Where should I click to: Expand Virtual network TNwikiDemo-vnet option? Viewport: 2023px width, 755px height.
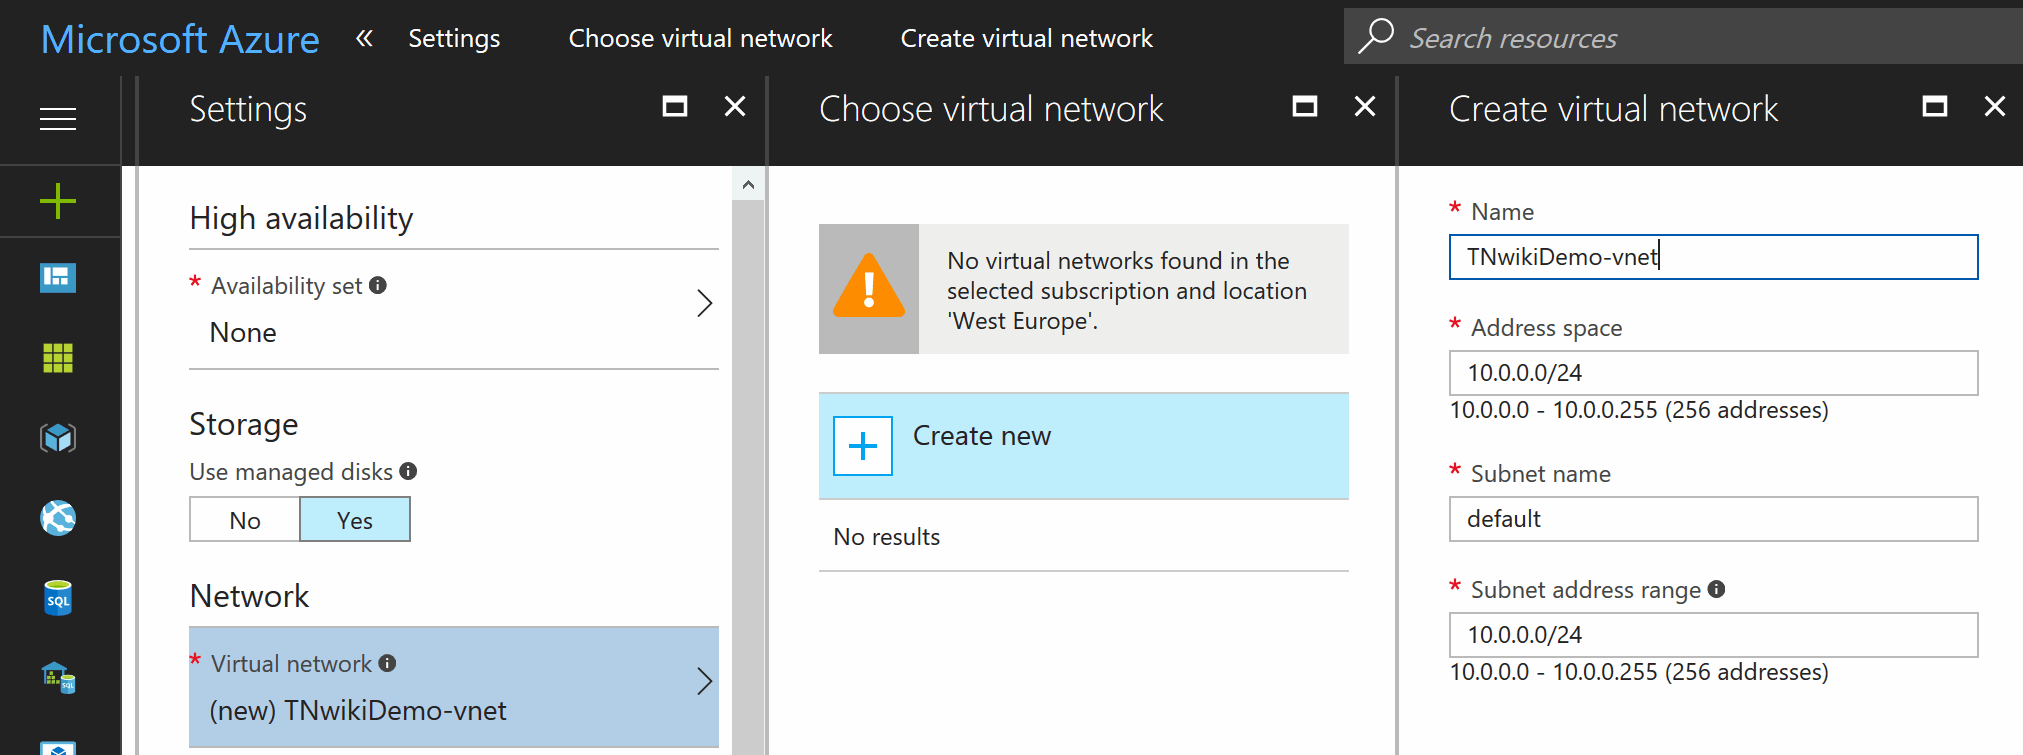[x=454, y=687]
